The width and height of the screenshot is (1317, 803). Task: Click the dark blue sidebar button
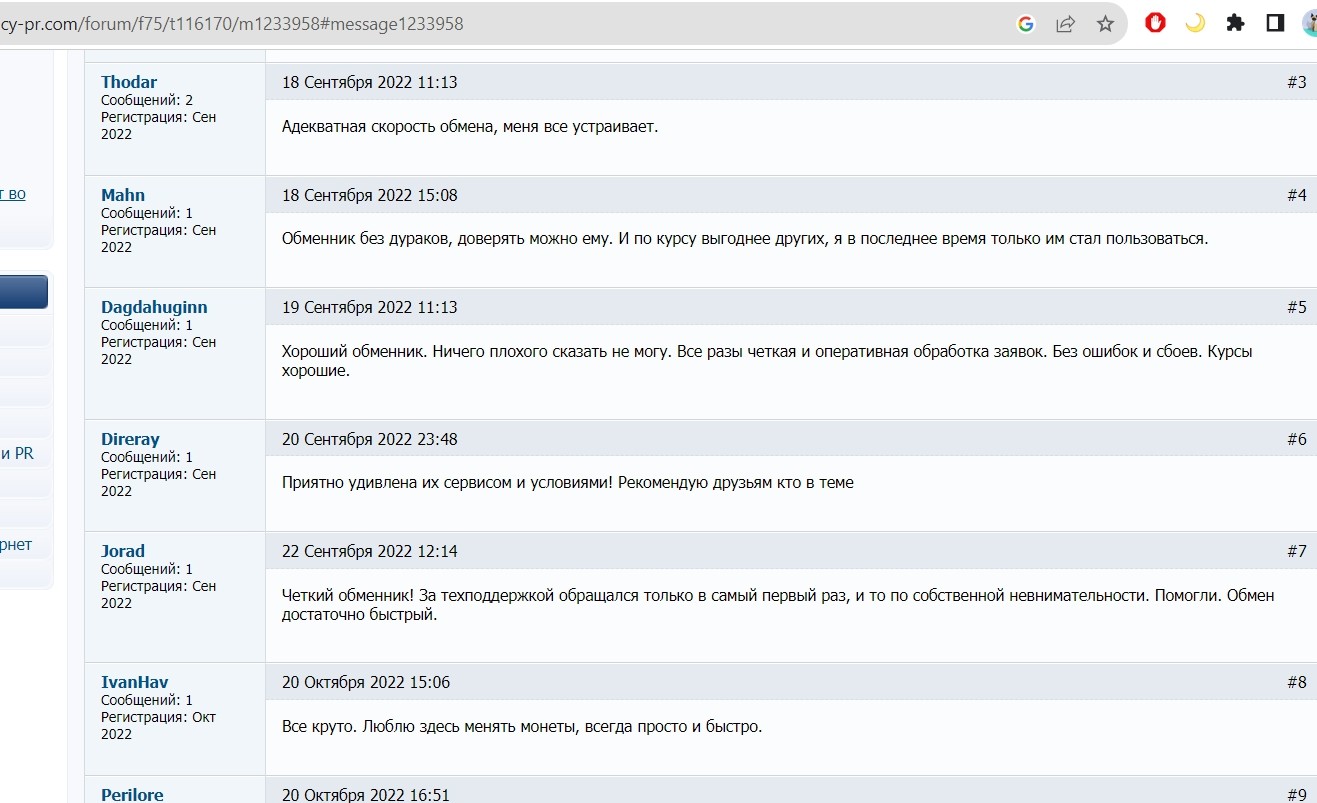[x=24, y=292]
